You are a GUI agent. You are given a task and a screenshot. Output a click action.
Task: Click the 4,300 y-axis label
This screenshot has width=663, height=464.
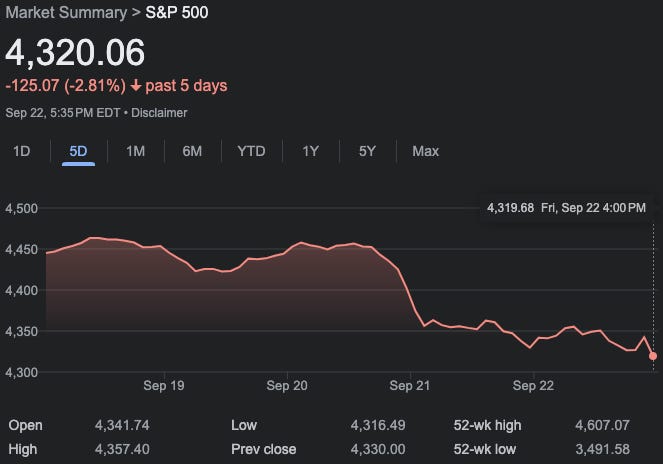coord(22,372)
